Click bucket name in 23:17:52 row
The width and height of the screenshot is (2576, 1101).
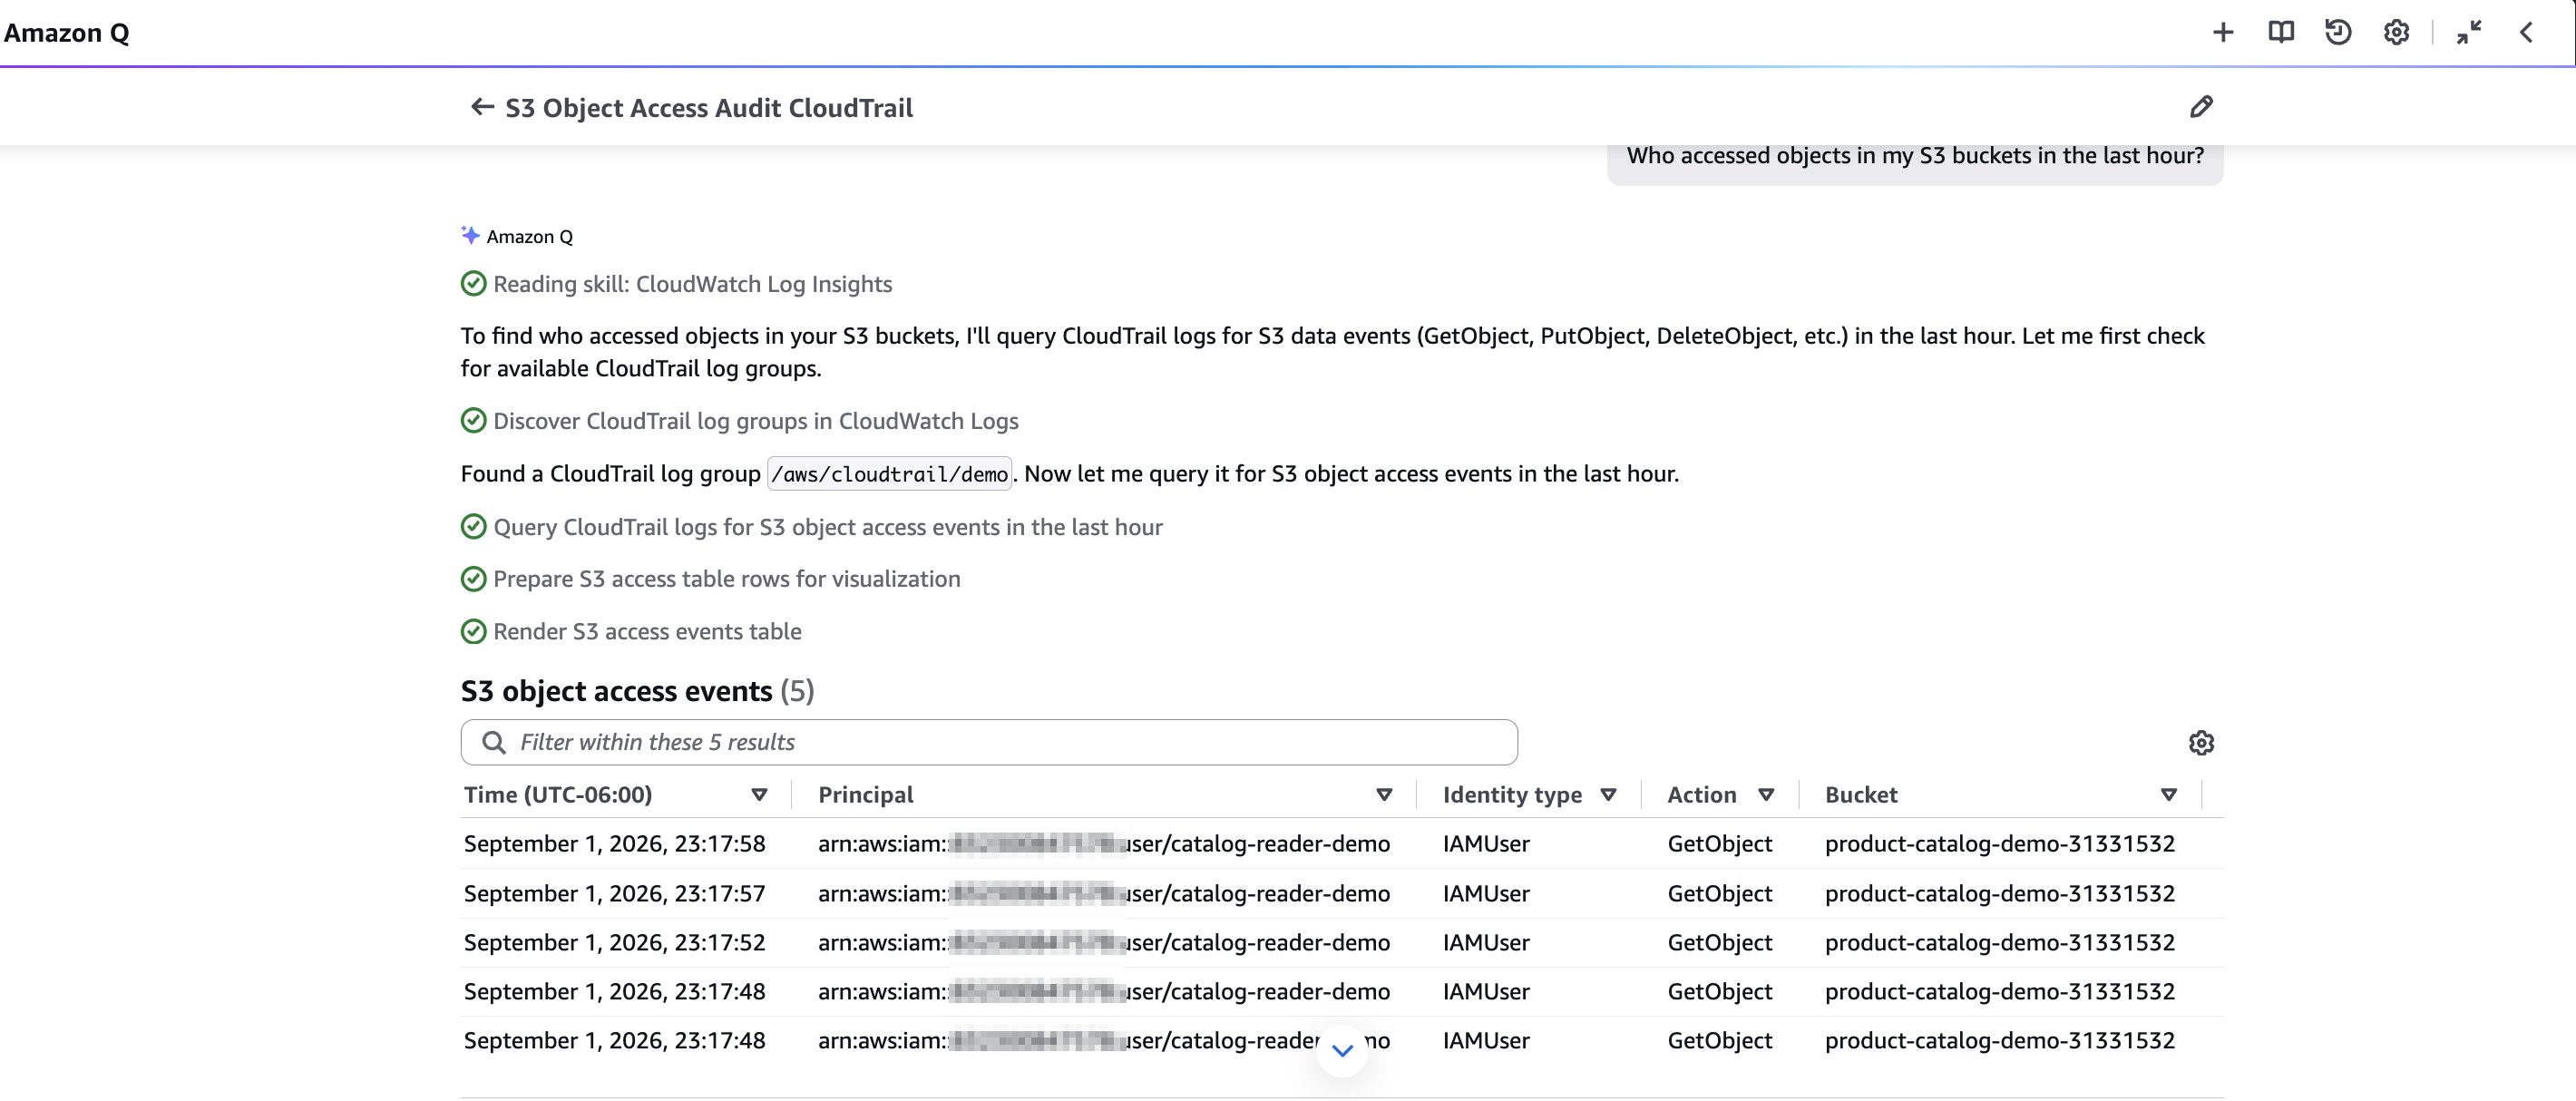[x=2000, y=943]
